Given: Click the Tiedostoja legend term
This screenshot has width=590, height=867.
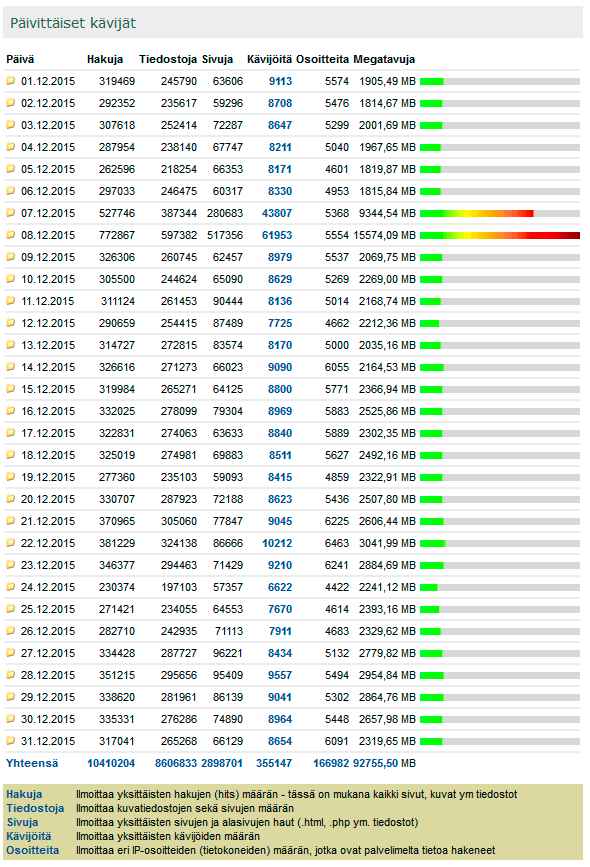Looking at the screenshot, I should [35, 808].
